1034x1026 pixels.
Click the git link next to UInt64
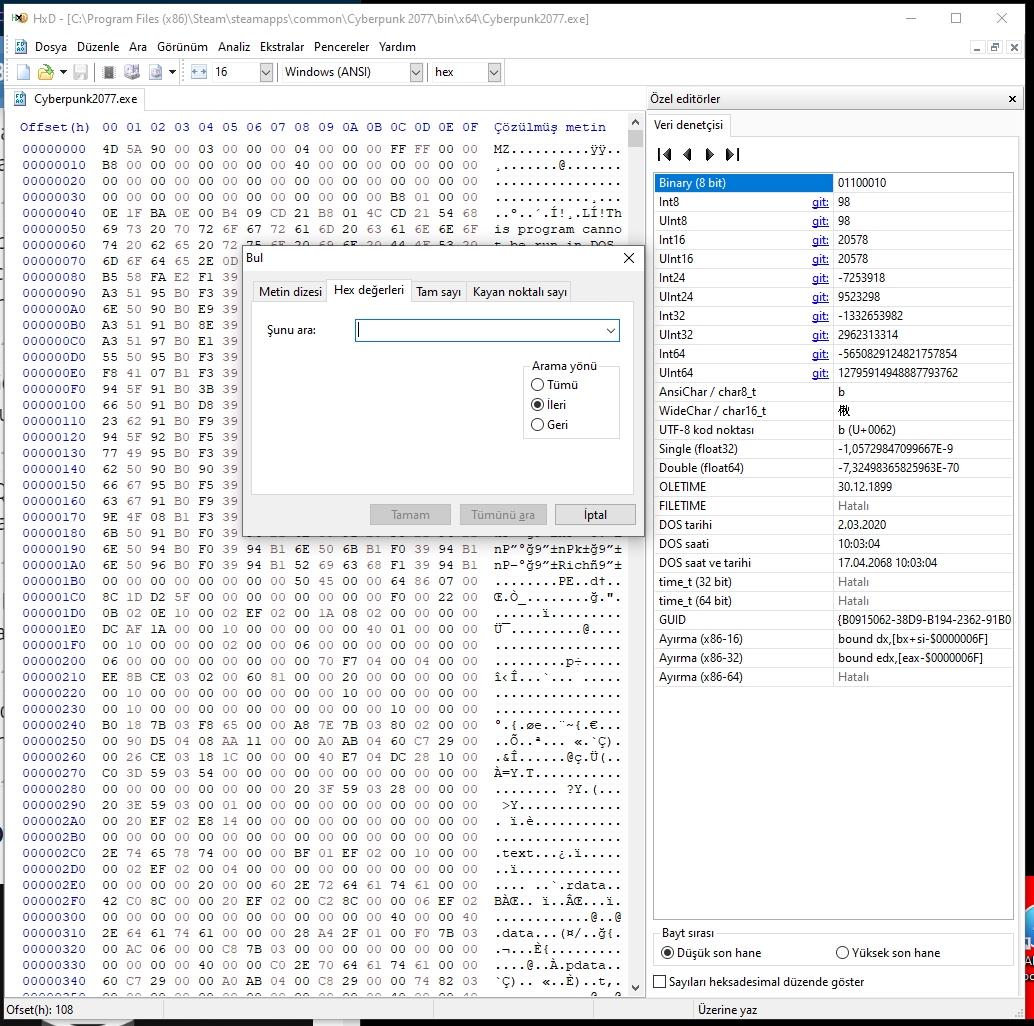tap(820, 373)
